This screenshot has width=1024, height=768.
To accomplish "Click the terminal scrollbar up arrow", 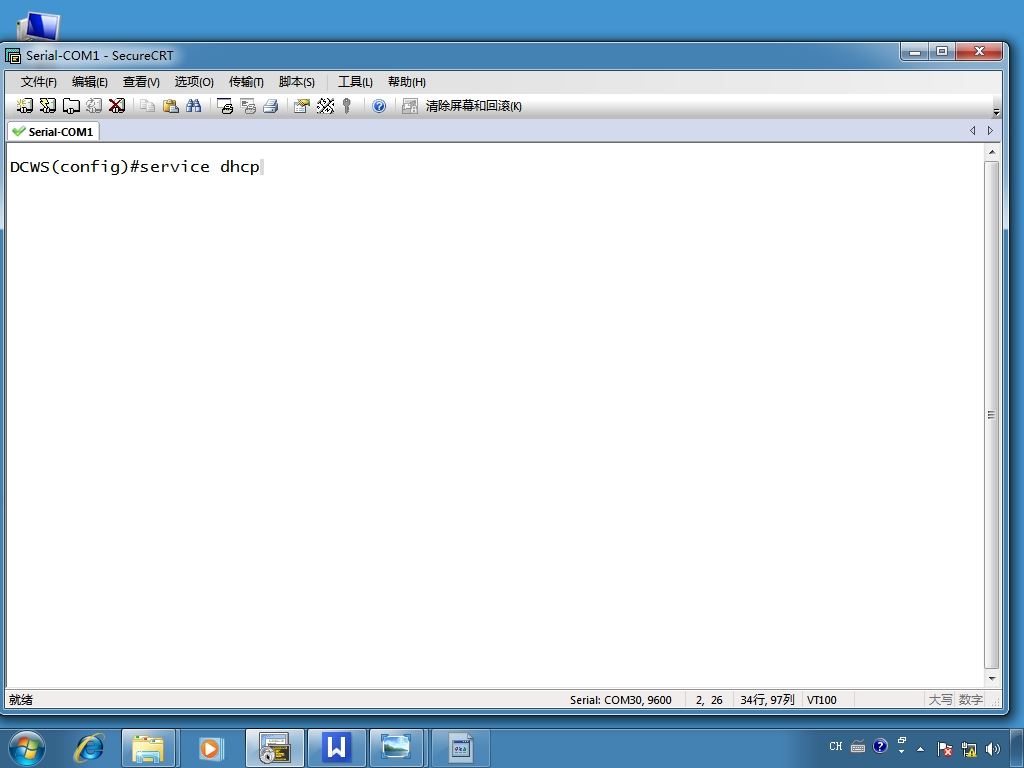I will [992, 152].
